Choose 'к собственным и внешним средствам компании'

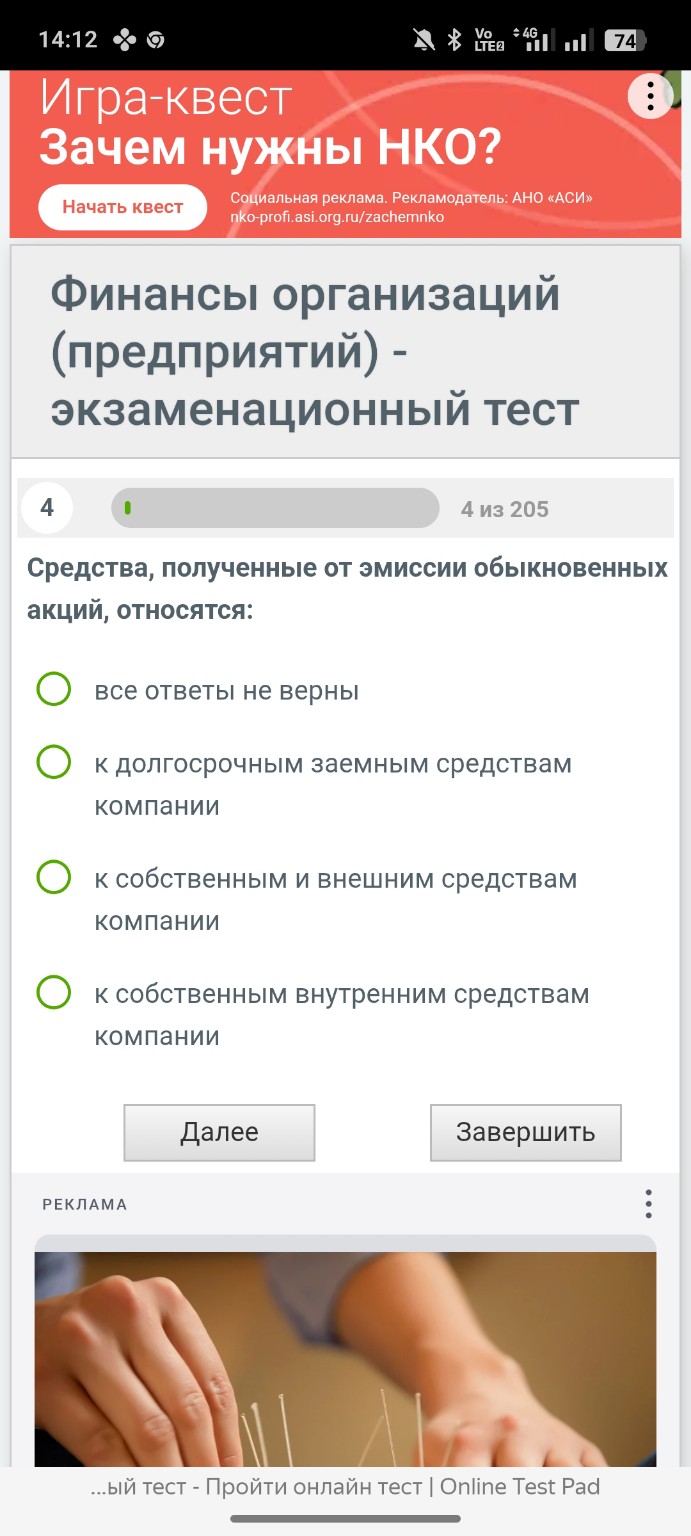pyautogui.click(x=55, y=879)
